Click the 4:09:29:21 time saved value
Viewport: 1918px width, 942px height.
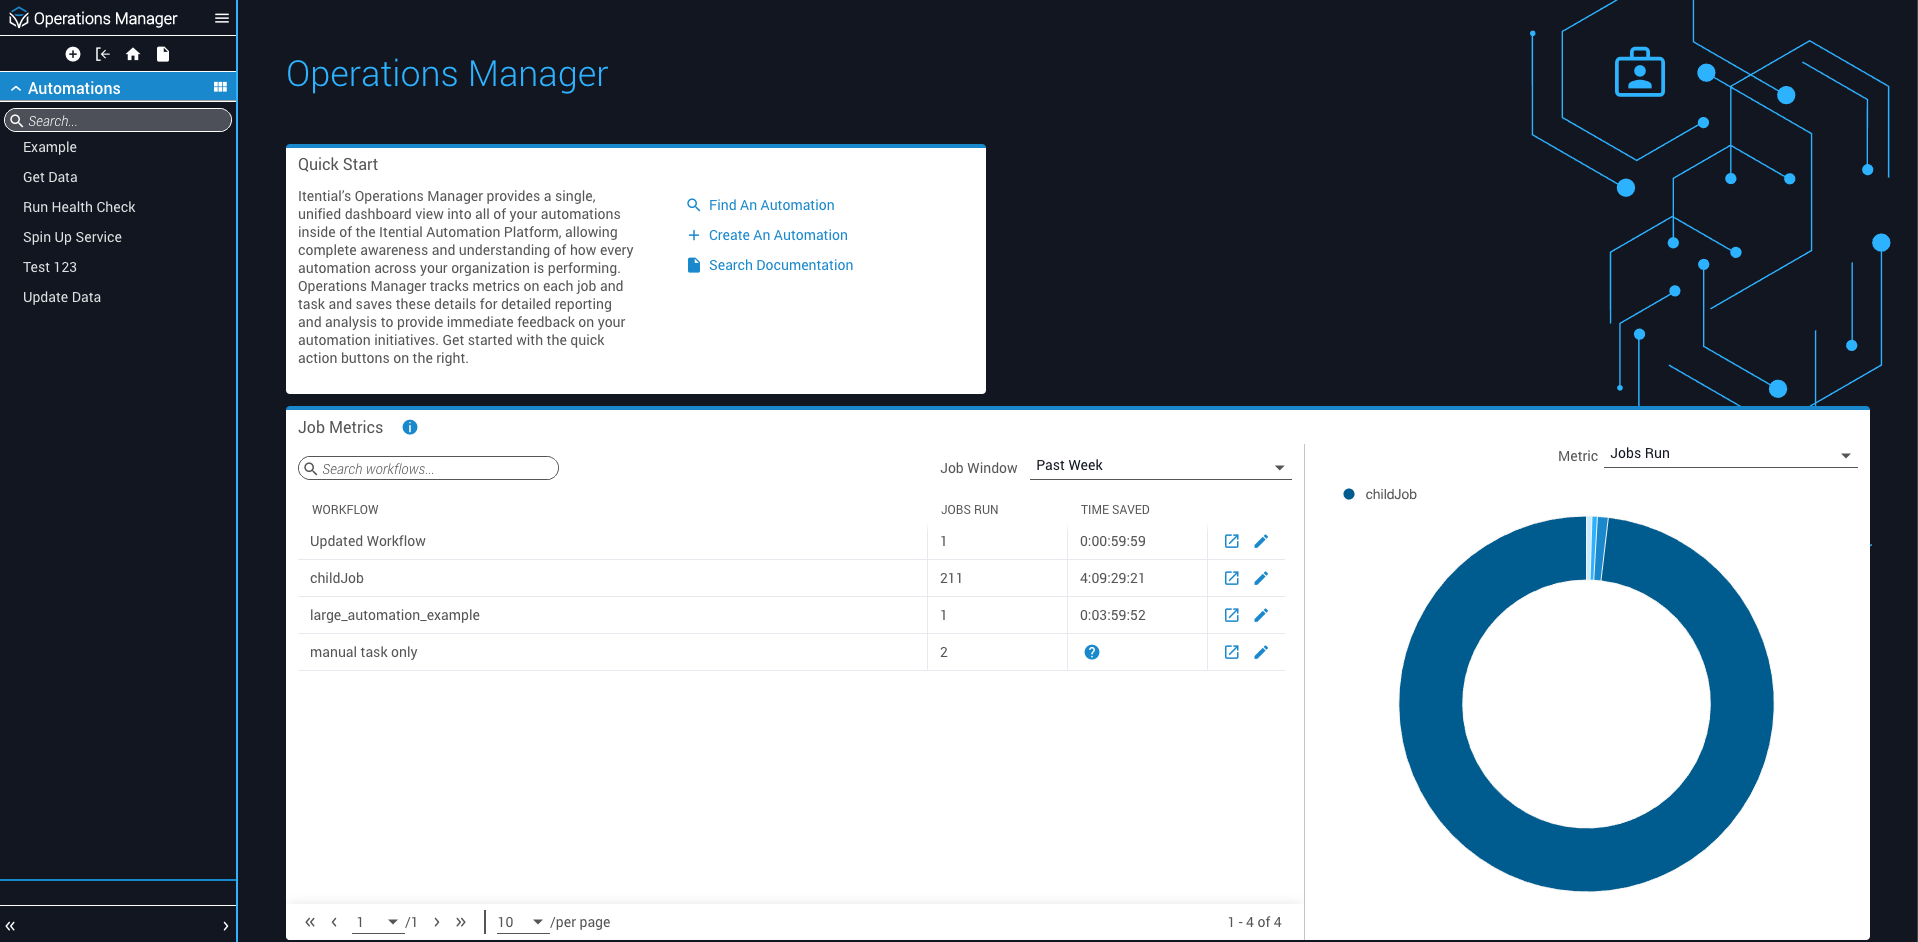click(x=1112, y=578)
